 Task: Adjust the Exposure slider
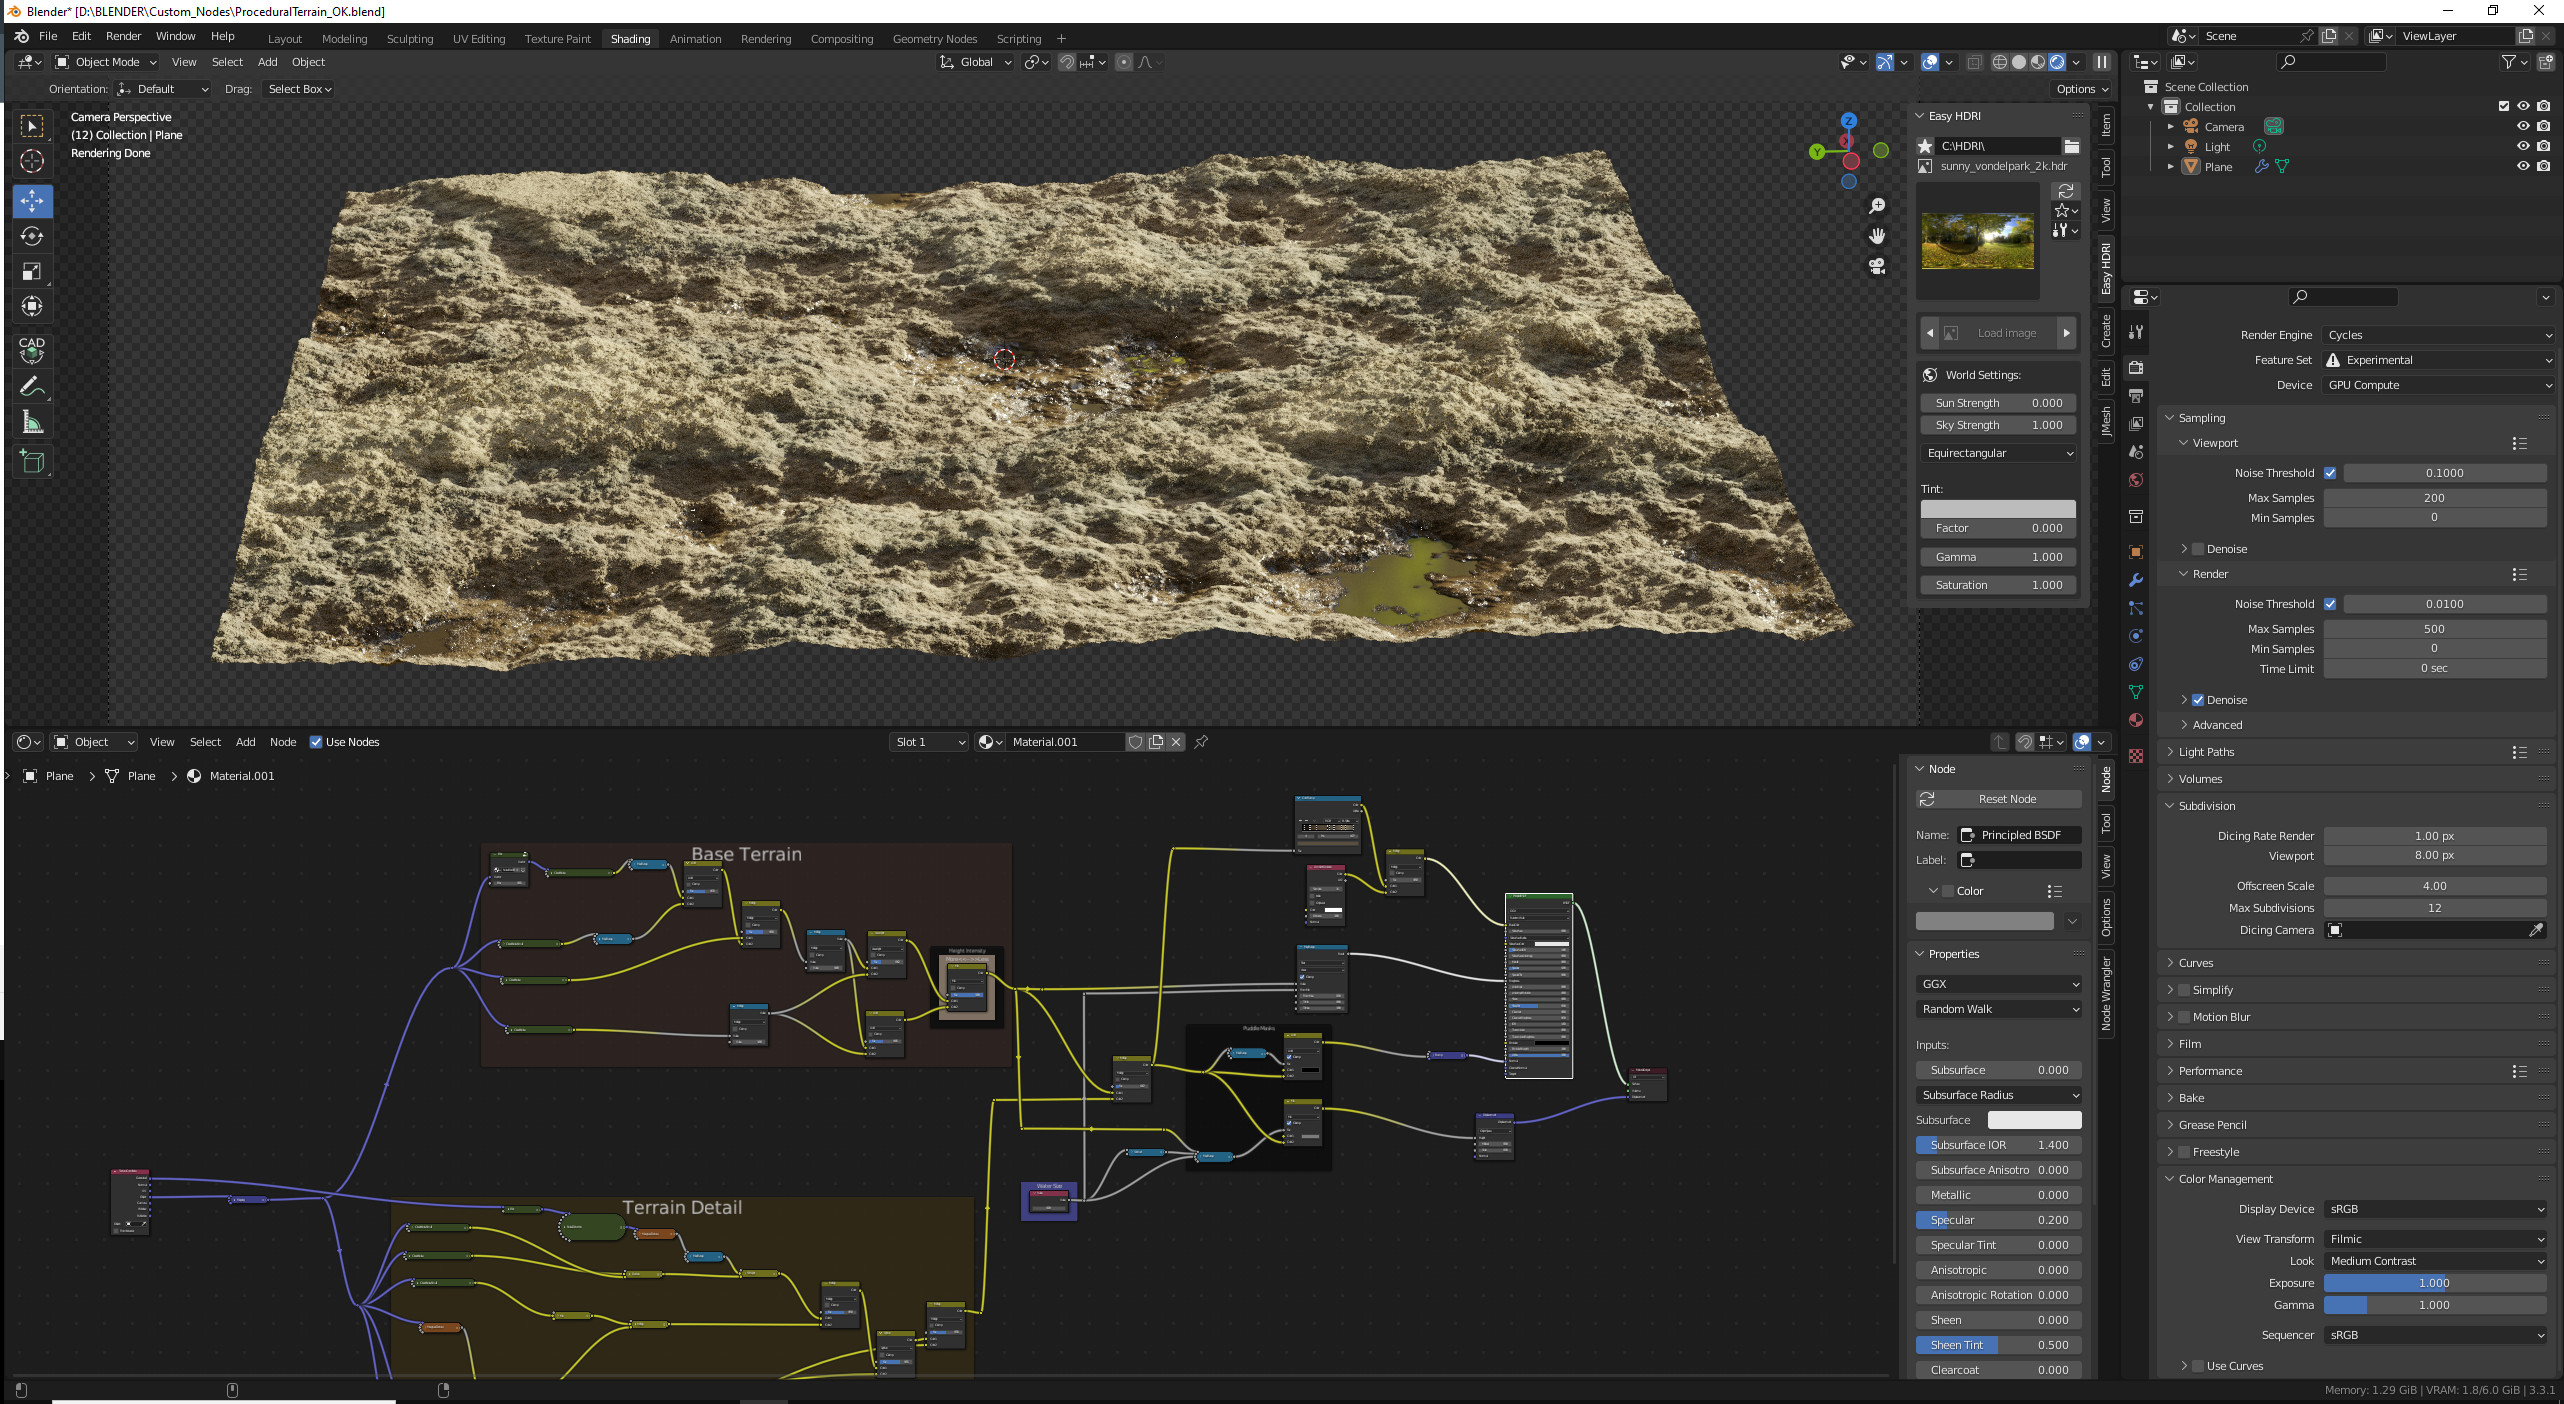click(x=2434, y=1283)
